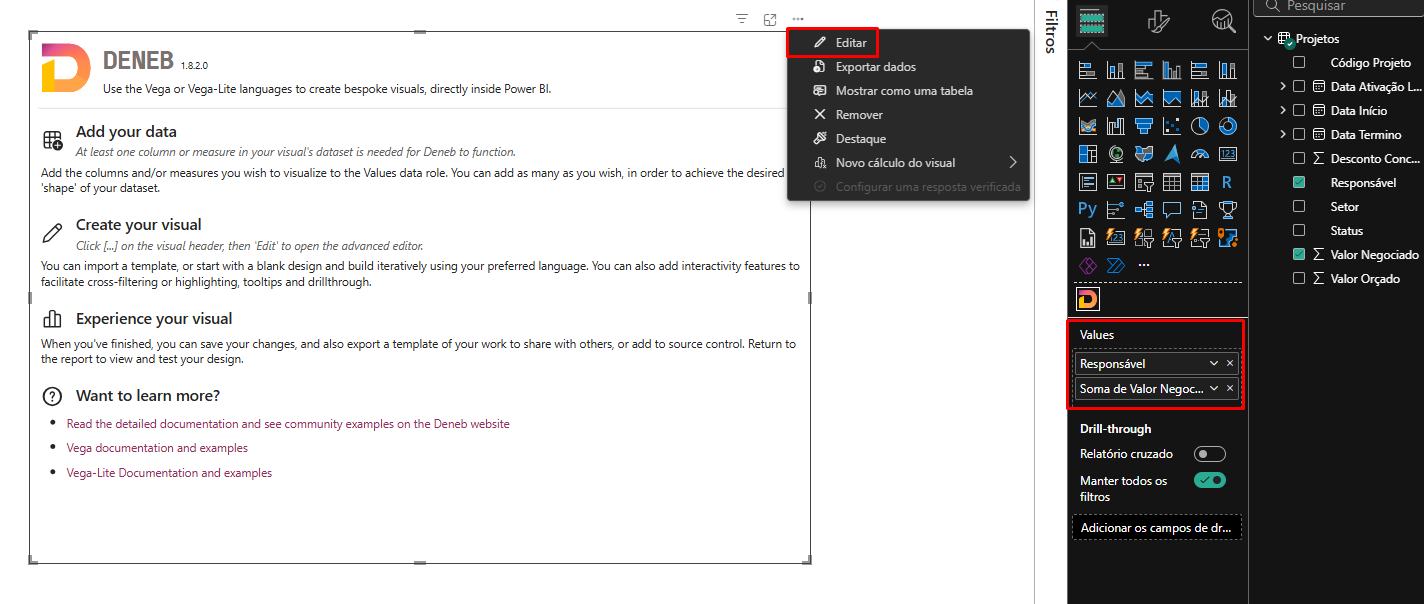Viewport: 1424px width, 604px height.
Task: Check the Setor field checkbox
Action: click(x=1299, y=206)
